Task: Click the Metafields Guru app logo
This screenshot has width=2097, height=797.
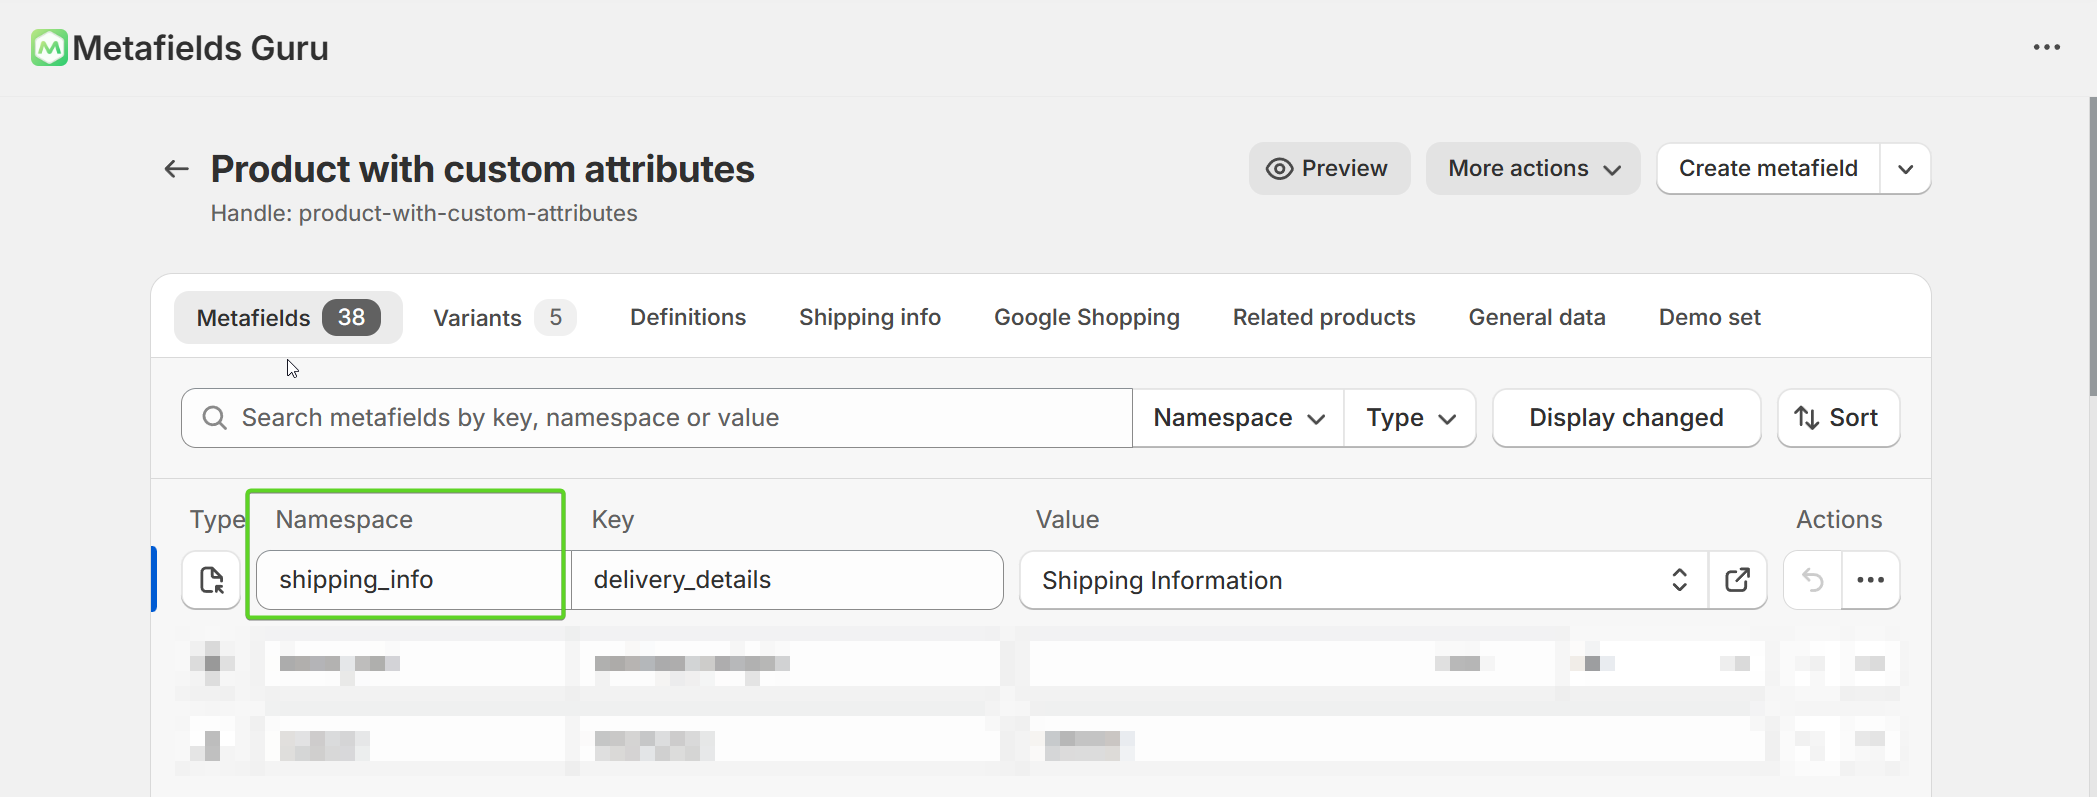Action: point(49,48)
